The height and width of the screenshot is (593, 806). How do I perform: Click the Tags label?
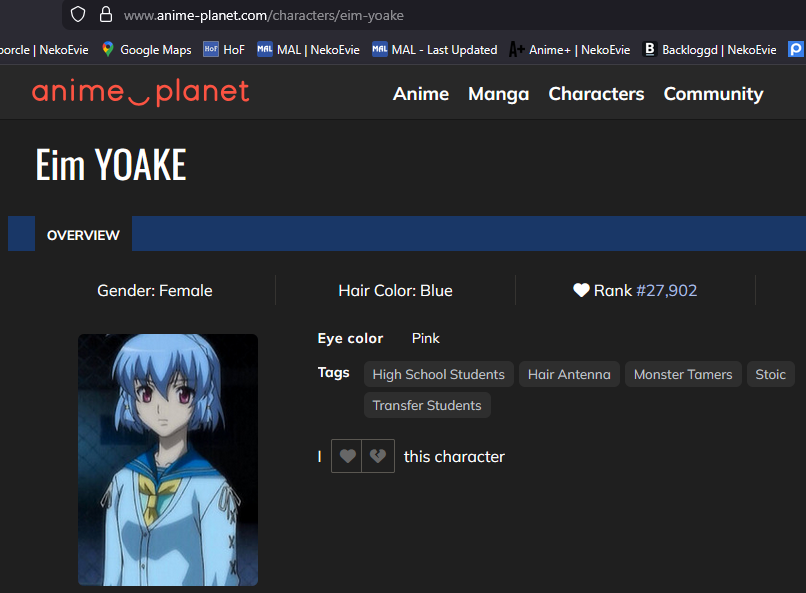(x=334, y=372)
